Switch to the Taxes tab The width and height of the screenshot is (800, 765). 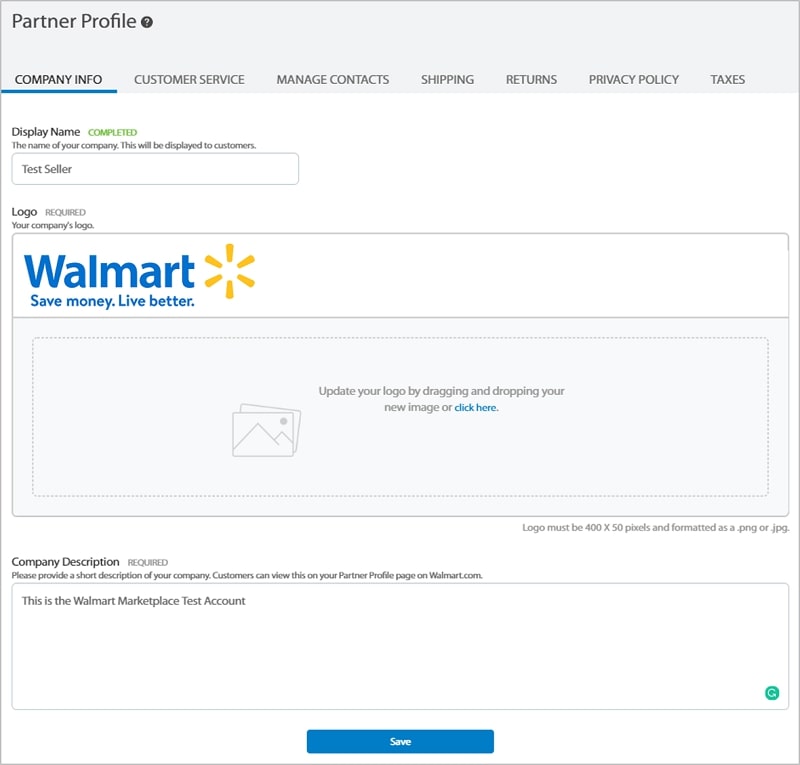click(728, 79)
